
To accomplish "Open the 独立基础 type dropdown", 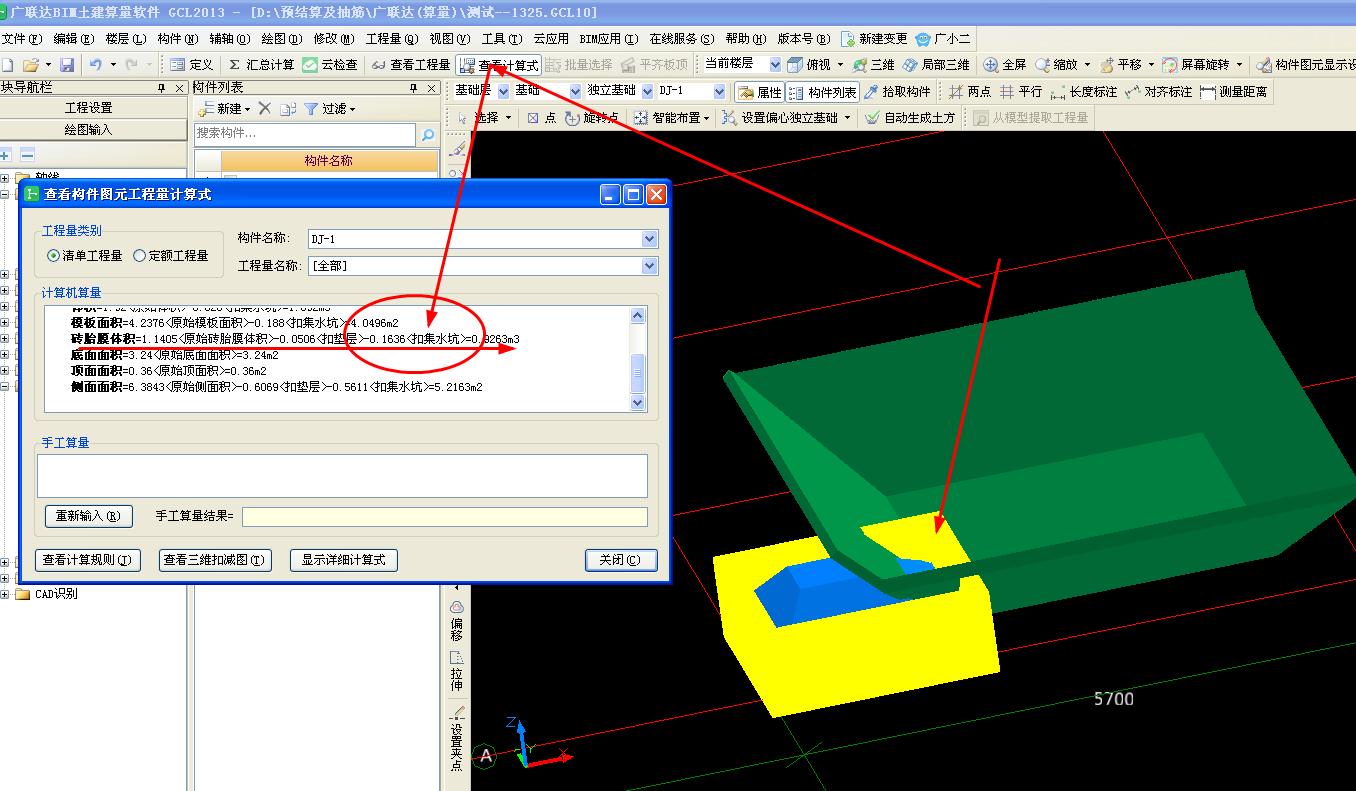I will (x=647, y=91).
